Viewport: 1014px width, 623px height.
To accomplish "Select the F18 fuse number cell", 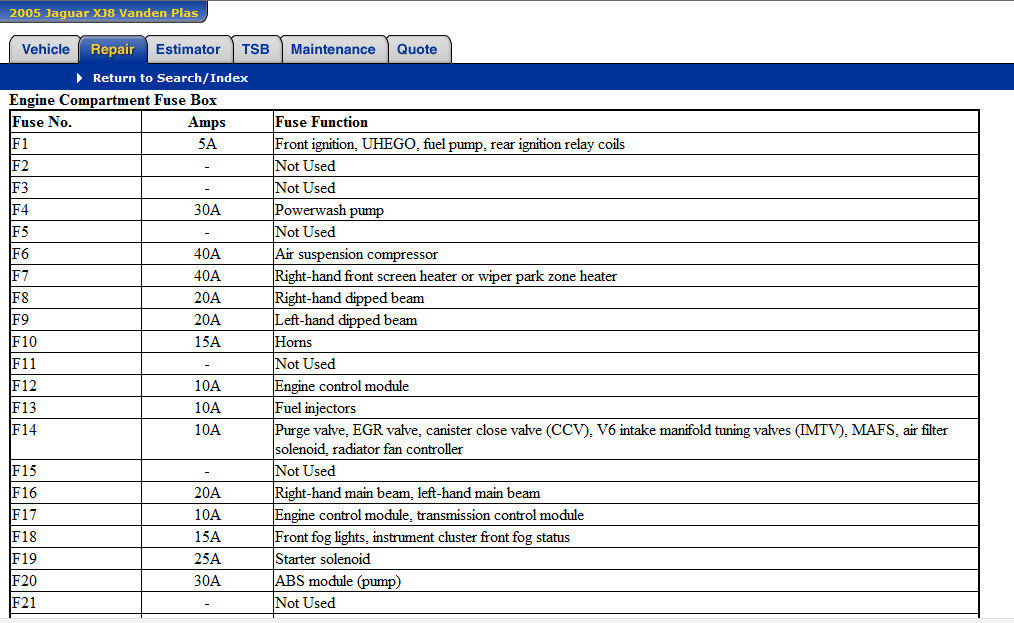I will tap(76, 536).
